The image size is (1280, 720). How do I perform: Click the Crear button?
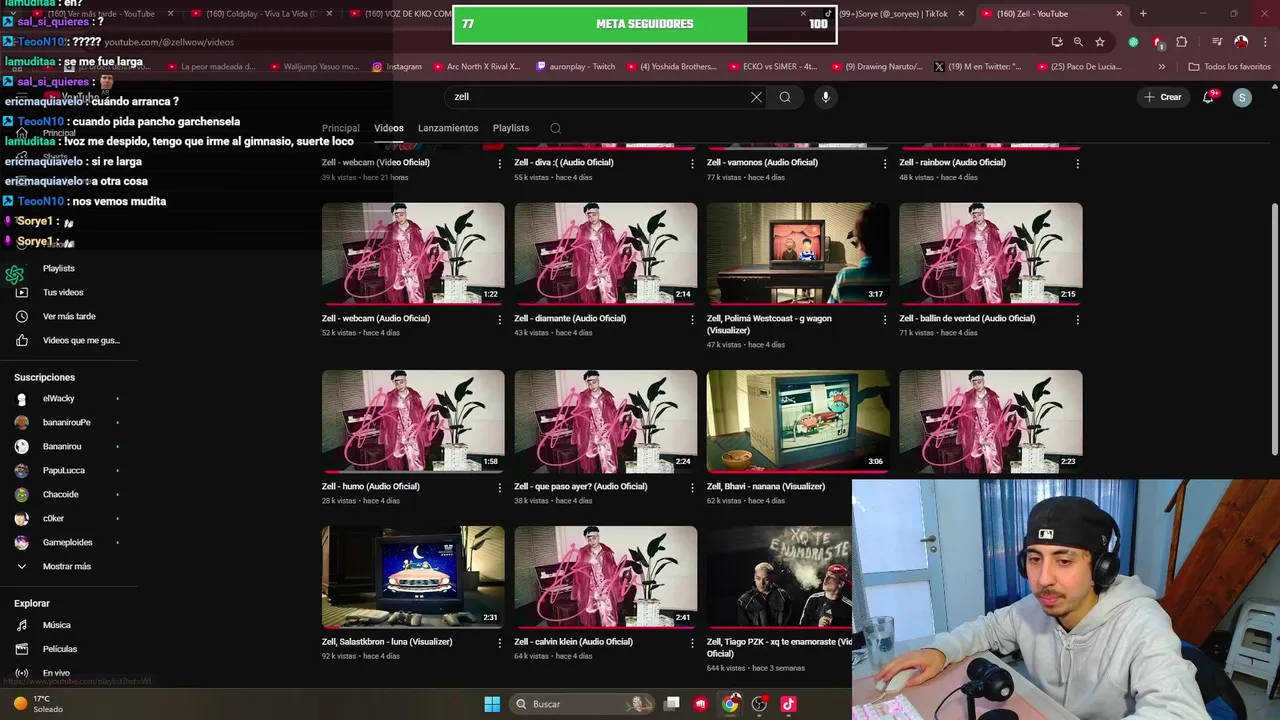pyautogui.click(x=1163, y=97)
